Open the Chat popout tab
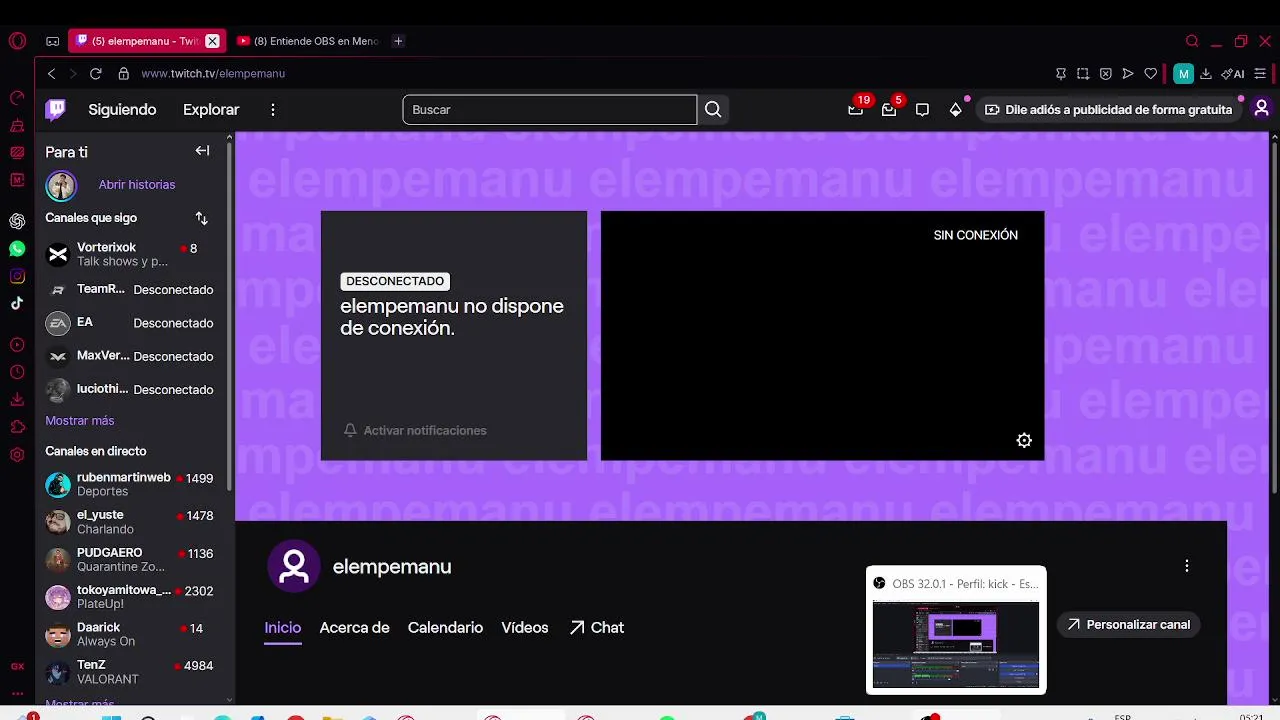 point(597,628)
